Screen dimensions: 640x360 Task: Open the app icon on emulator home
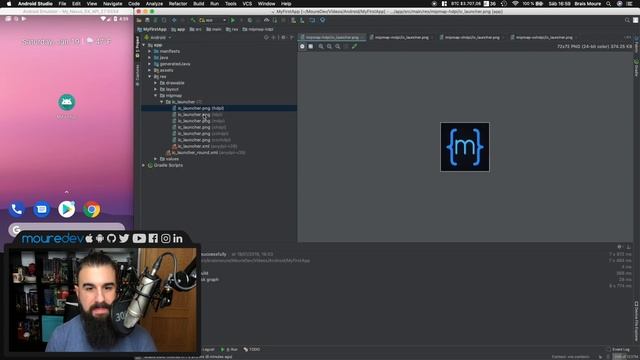click(x=67, y=102)
